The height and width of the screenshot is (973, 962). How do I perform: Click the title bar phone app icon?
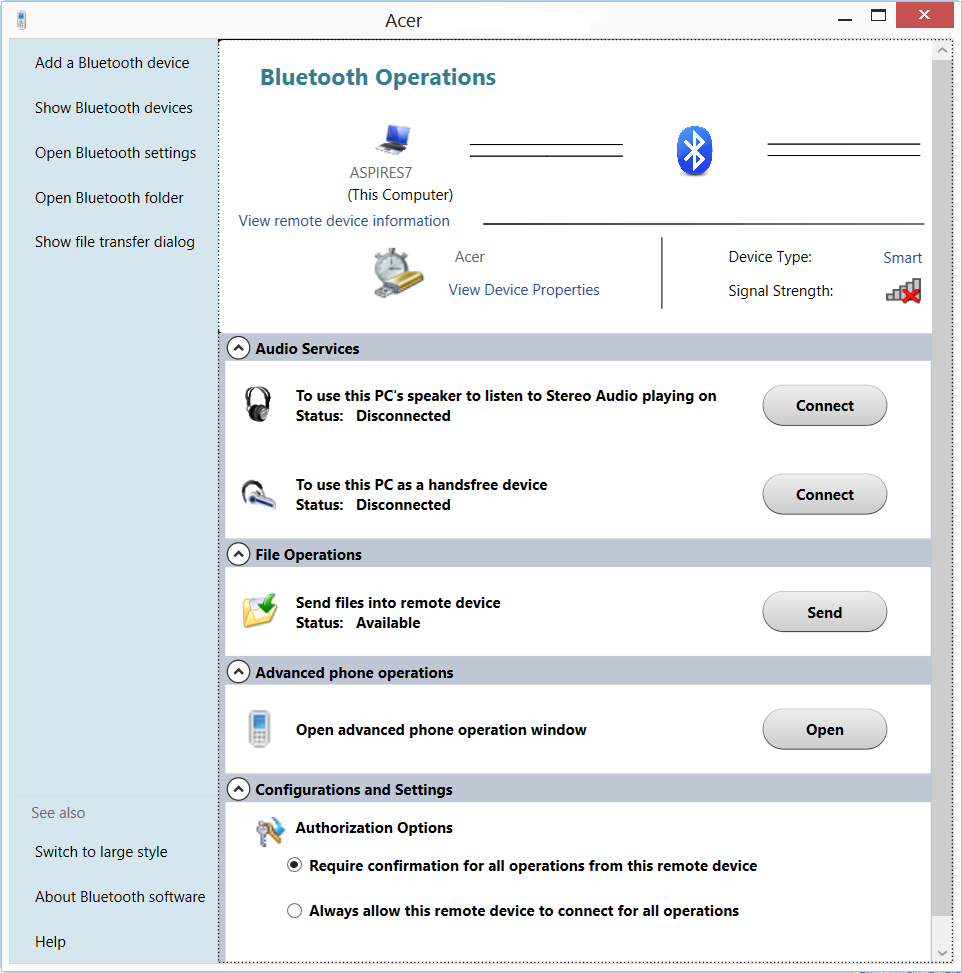pos(22,20)
